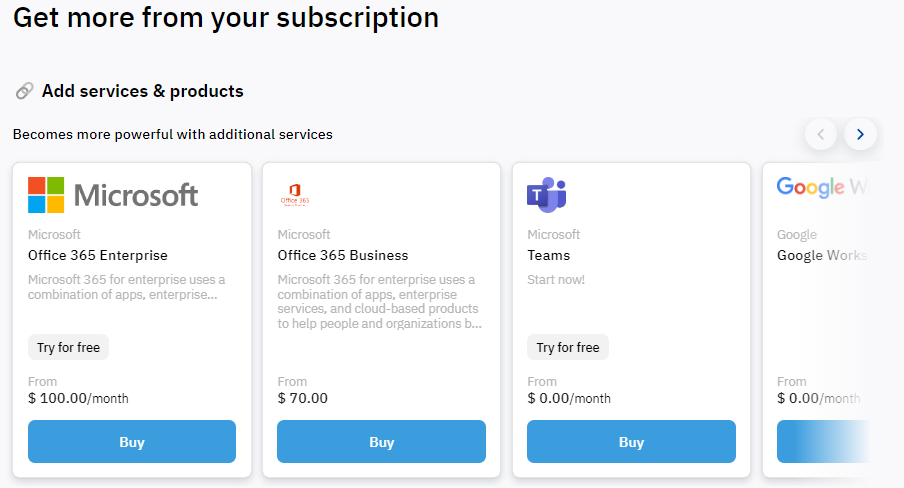Click the Office 365 Business description text
The image size is (904, 488).
click(380, 302)
